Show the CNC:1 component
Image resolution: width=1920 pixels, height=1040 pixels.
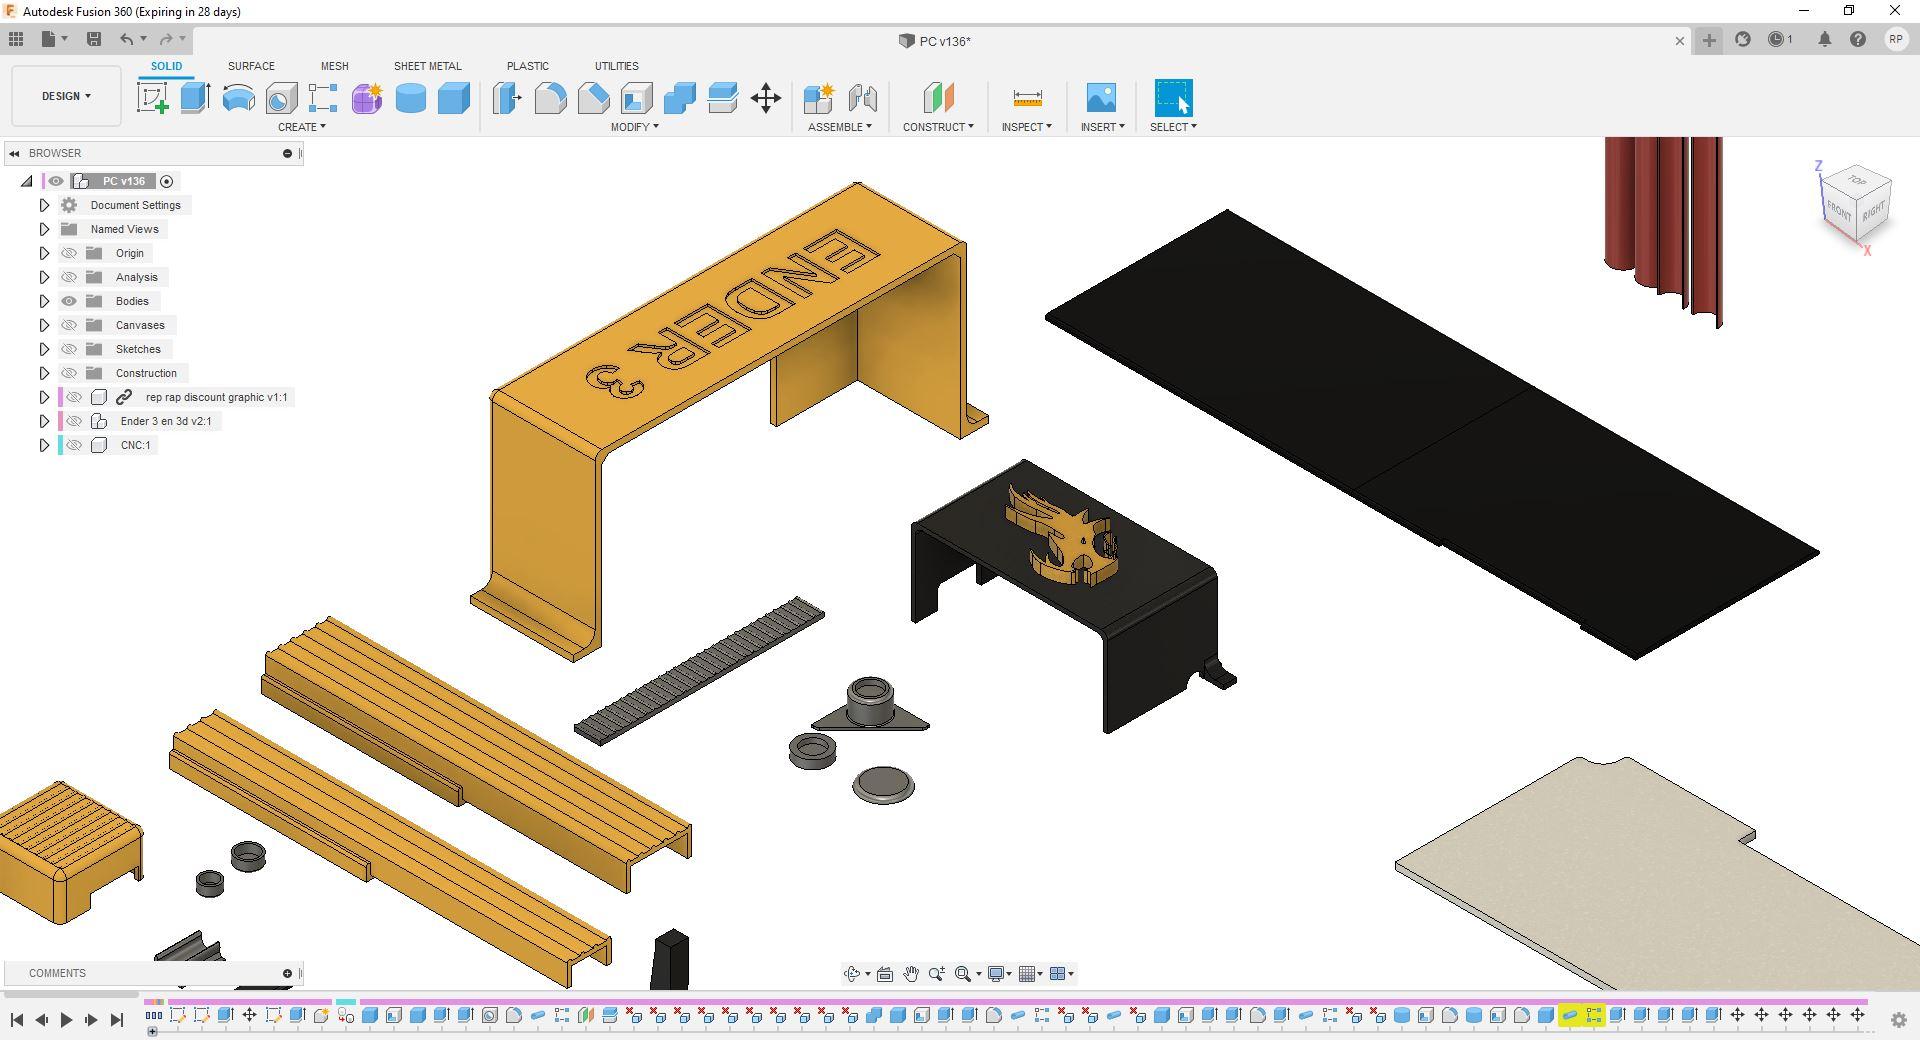tap(74, 445)
